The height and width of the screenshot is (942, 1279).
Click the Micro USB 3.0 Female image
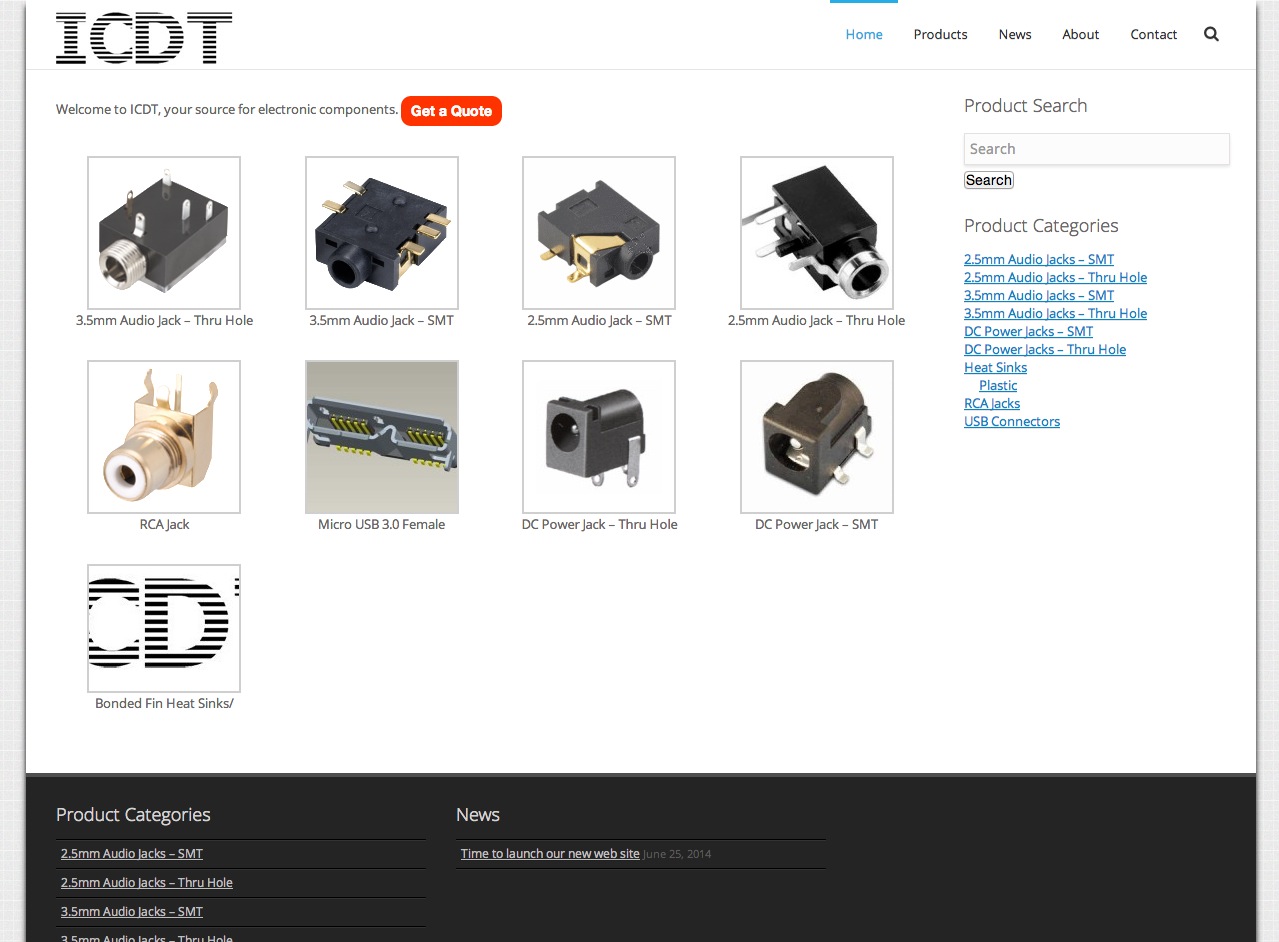tap(381, 437)
